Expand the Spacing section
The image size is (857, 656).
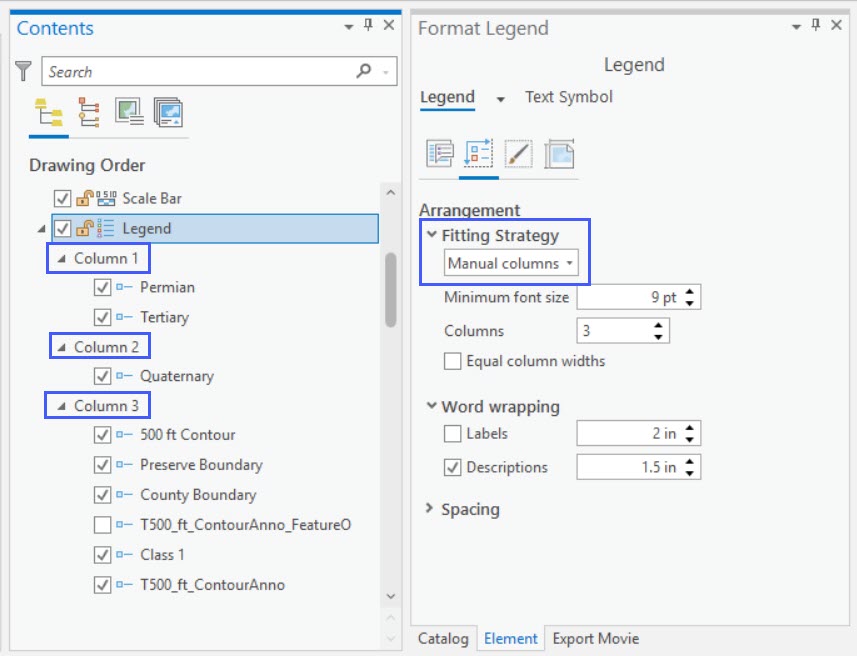[428, 508]
